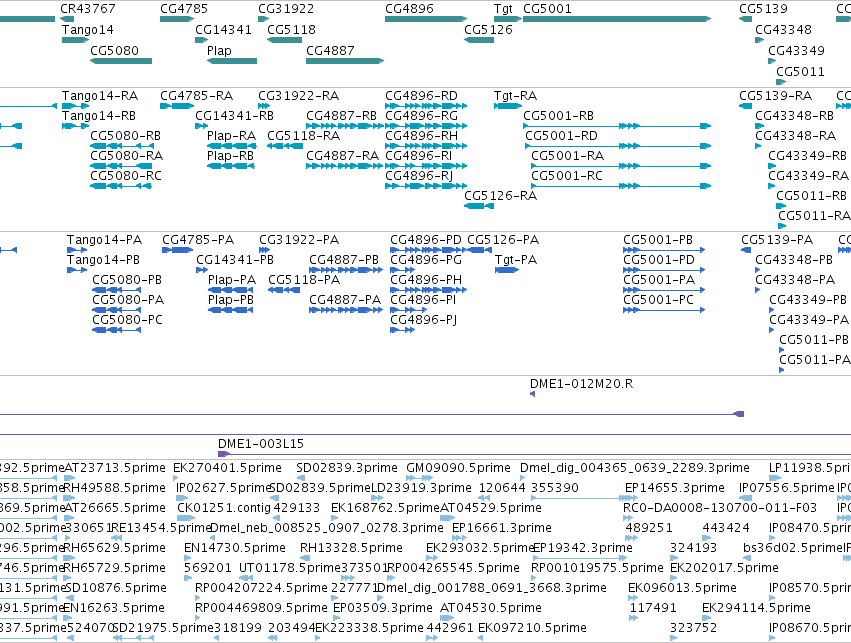Select the CG4785 gene label
Image resolution: width=851 pixels, height=643 pixels.
(x=184, y=9)
